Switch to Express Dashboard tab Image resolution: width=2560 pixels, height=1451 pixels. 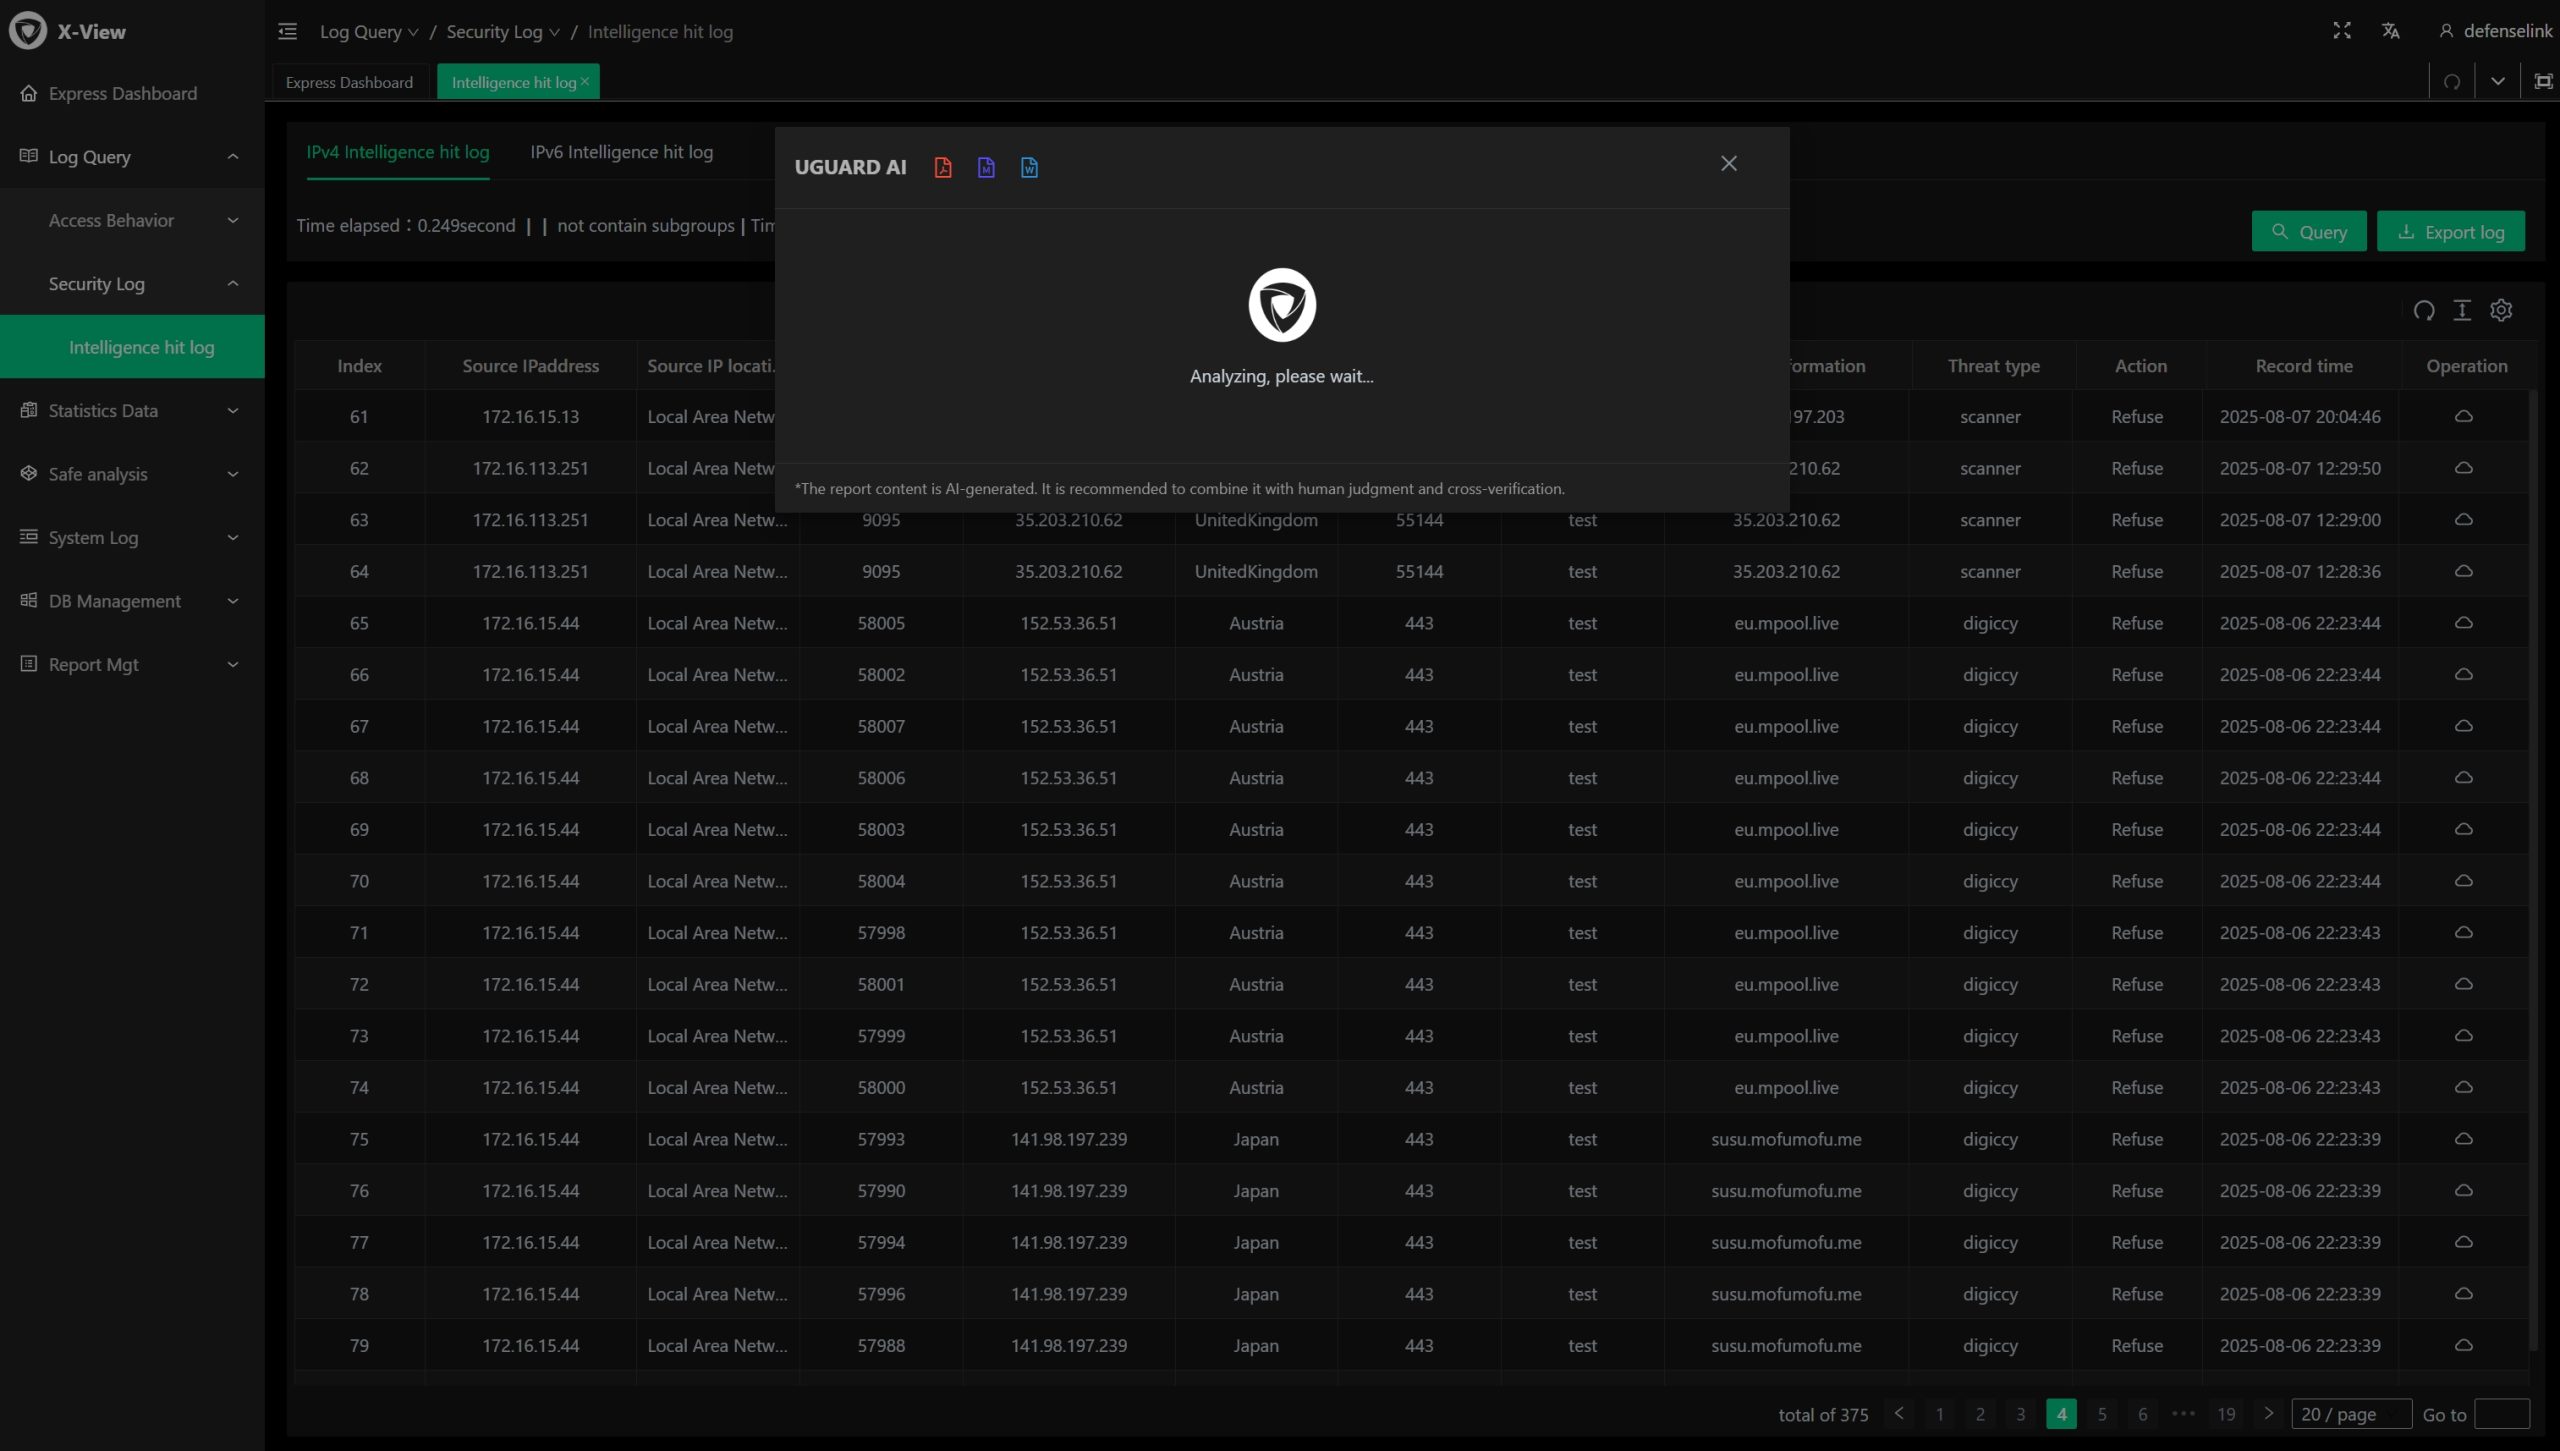point(349,82)
